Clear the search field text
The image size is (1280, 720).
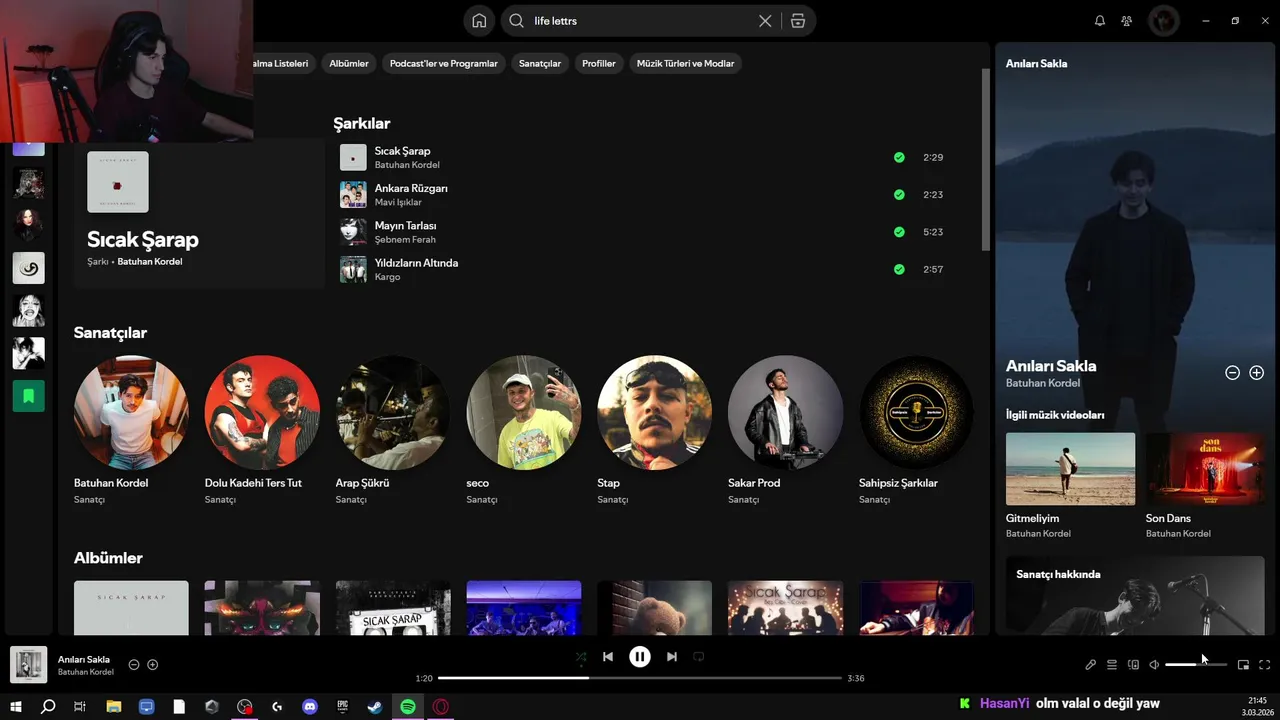pos(765,21)
